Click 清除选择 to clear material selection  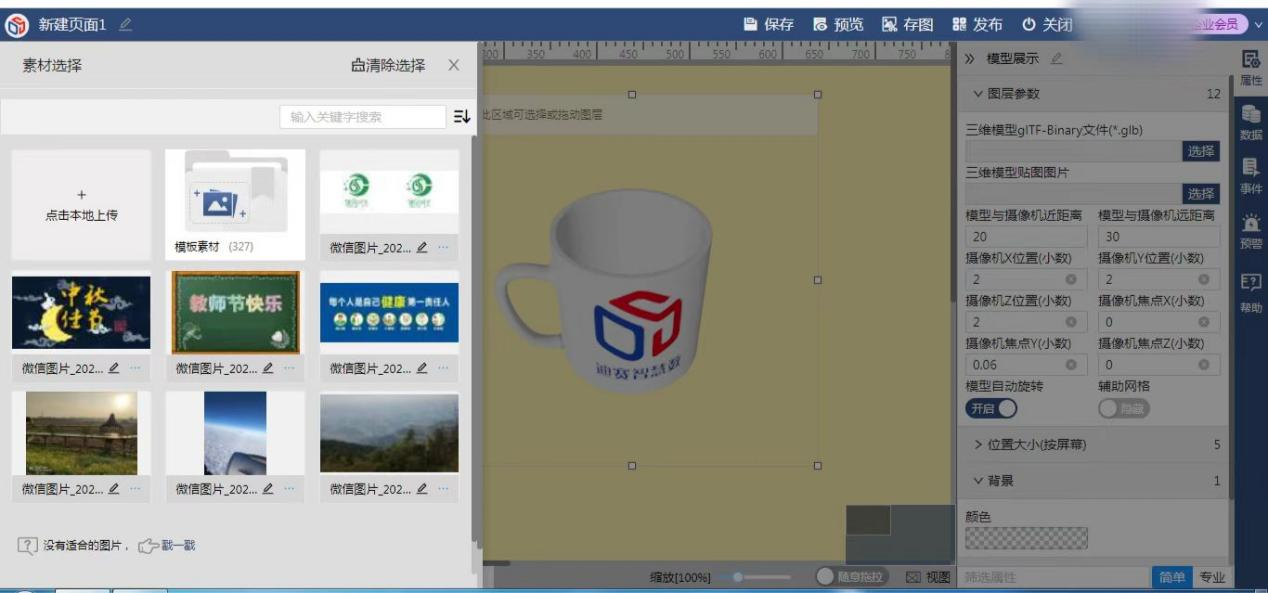[x=388, y=65]
